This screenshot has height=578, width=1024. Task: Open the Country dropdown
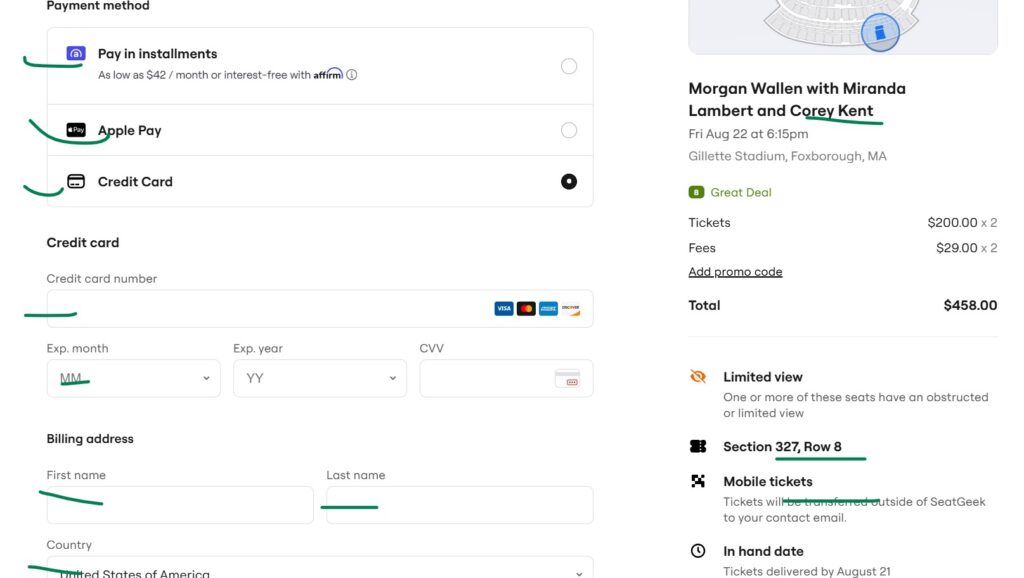pos(320,568)
